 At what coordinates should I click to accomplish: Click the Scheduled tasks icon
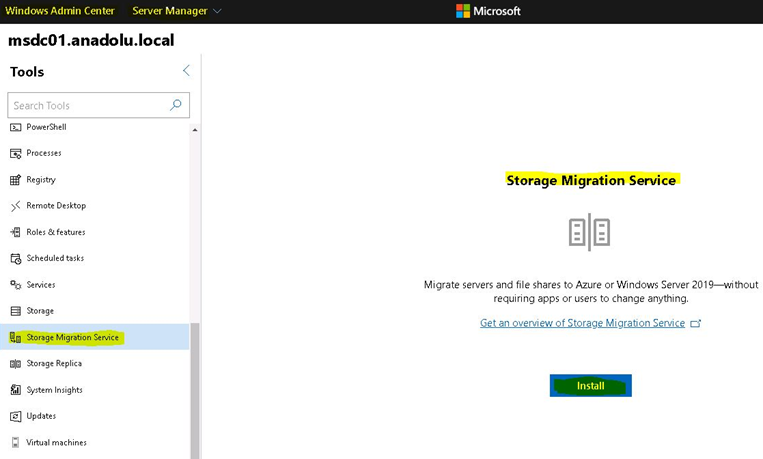tap(16, 258)
